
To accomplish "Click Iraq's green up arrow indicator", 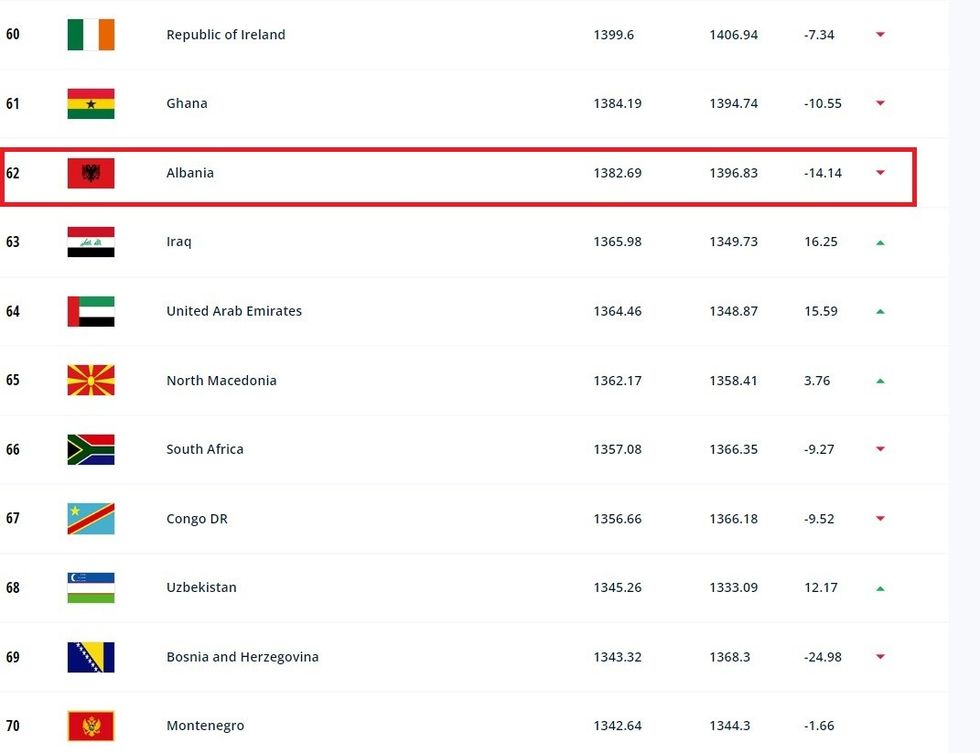I will pyautogui.click(x=880, y=242).
